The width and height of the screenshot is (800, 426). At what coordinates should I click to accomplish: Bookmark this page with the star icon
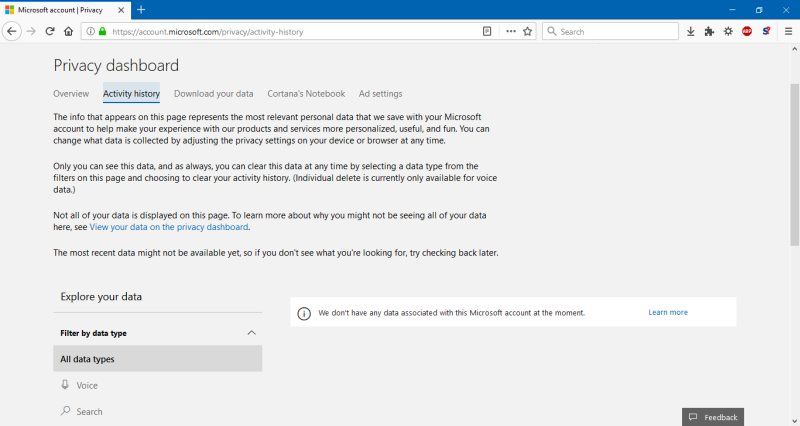(528, 31)
